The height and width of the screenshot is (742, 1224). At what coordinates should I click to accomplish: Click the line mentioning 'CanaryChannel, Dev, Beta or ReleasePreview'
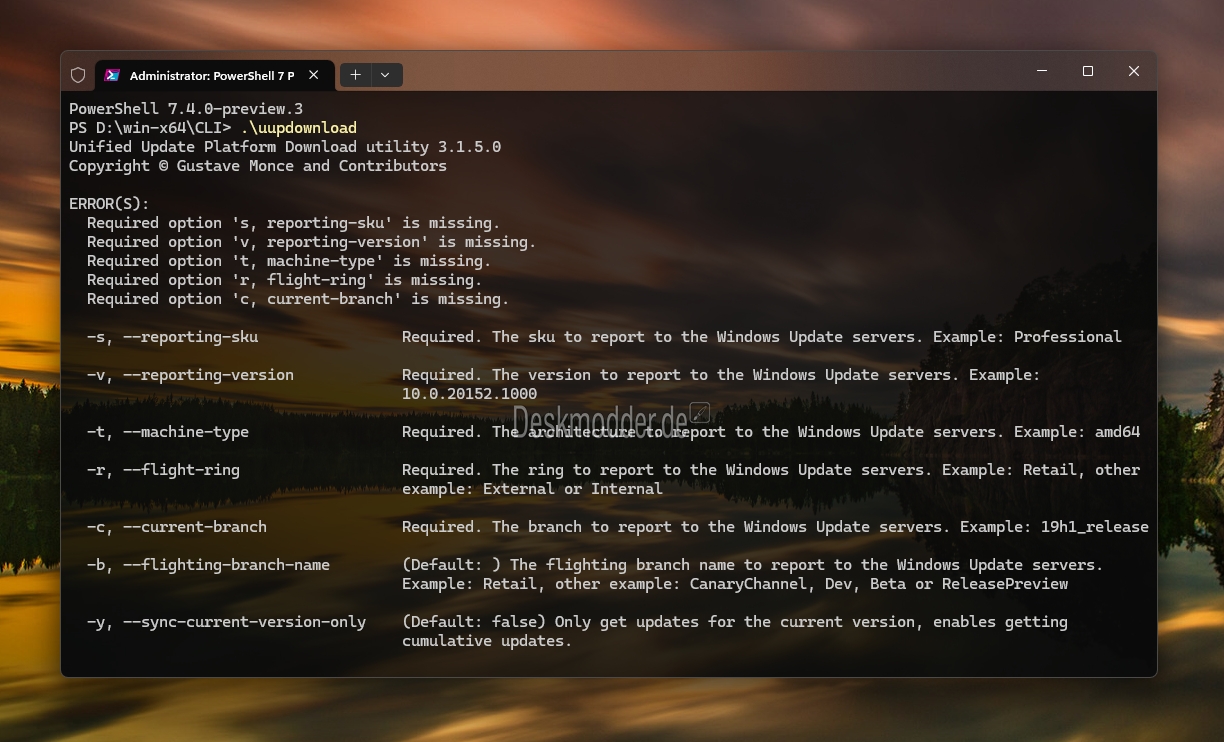point(735,584)
